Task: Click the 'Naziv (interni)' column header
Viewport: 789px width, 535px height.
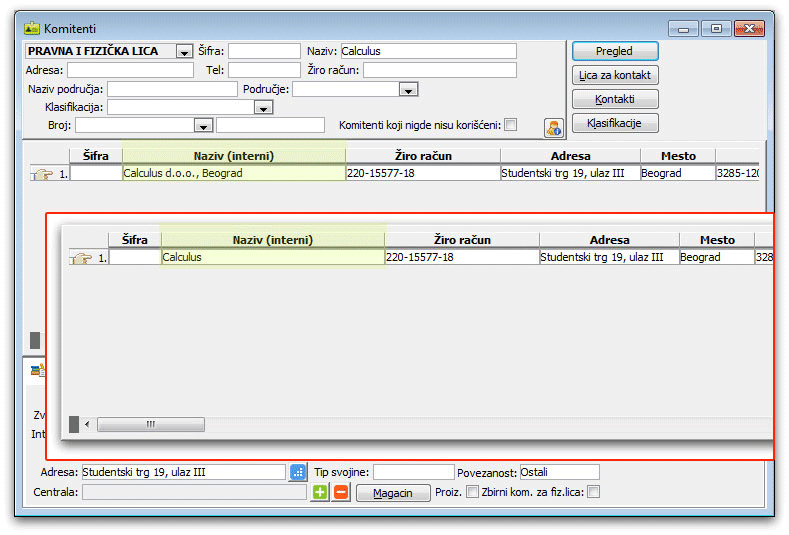Action: tap(233, 156)
